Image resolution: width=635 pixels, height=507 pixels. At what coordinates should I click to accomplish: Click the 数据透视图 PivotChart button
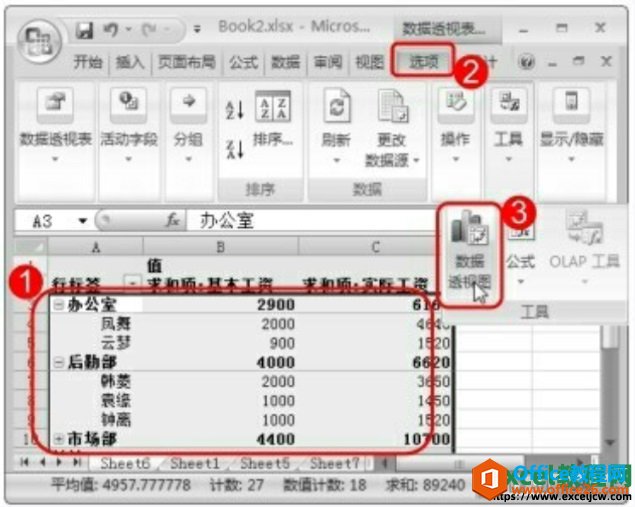469,254
